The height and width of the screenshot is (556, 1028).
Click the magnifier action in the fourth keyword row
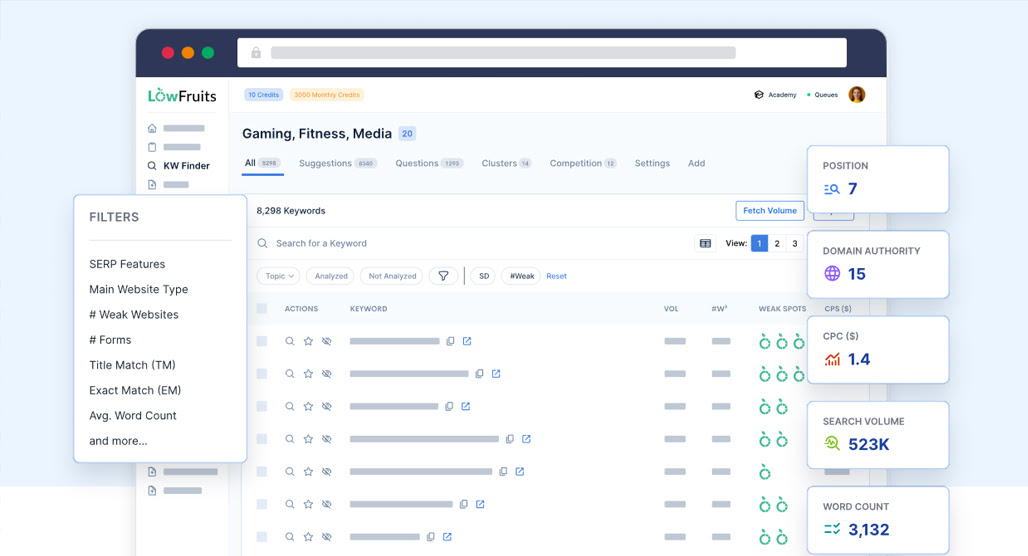[289, 439]
